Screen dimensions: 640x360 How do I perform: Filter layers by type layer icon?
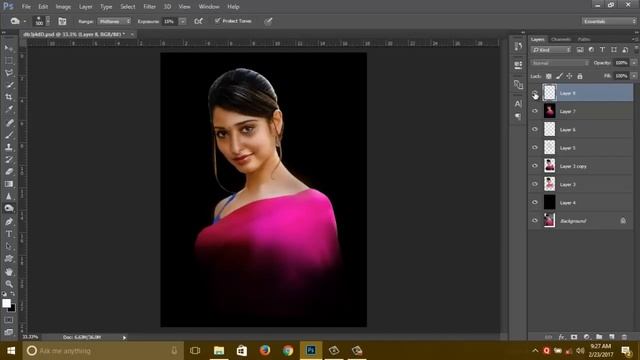602,50
